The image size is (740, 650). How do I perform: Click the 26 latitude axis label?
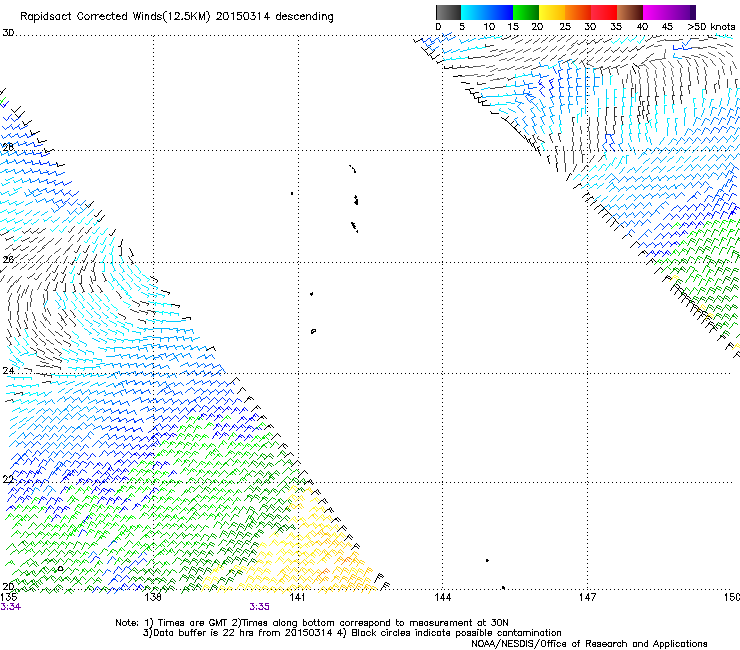(x=8, y=260)
